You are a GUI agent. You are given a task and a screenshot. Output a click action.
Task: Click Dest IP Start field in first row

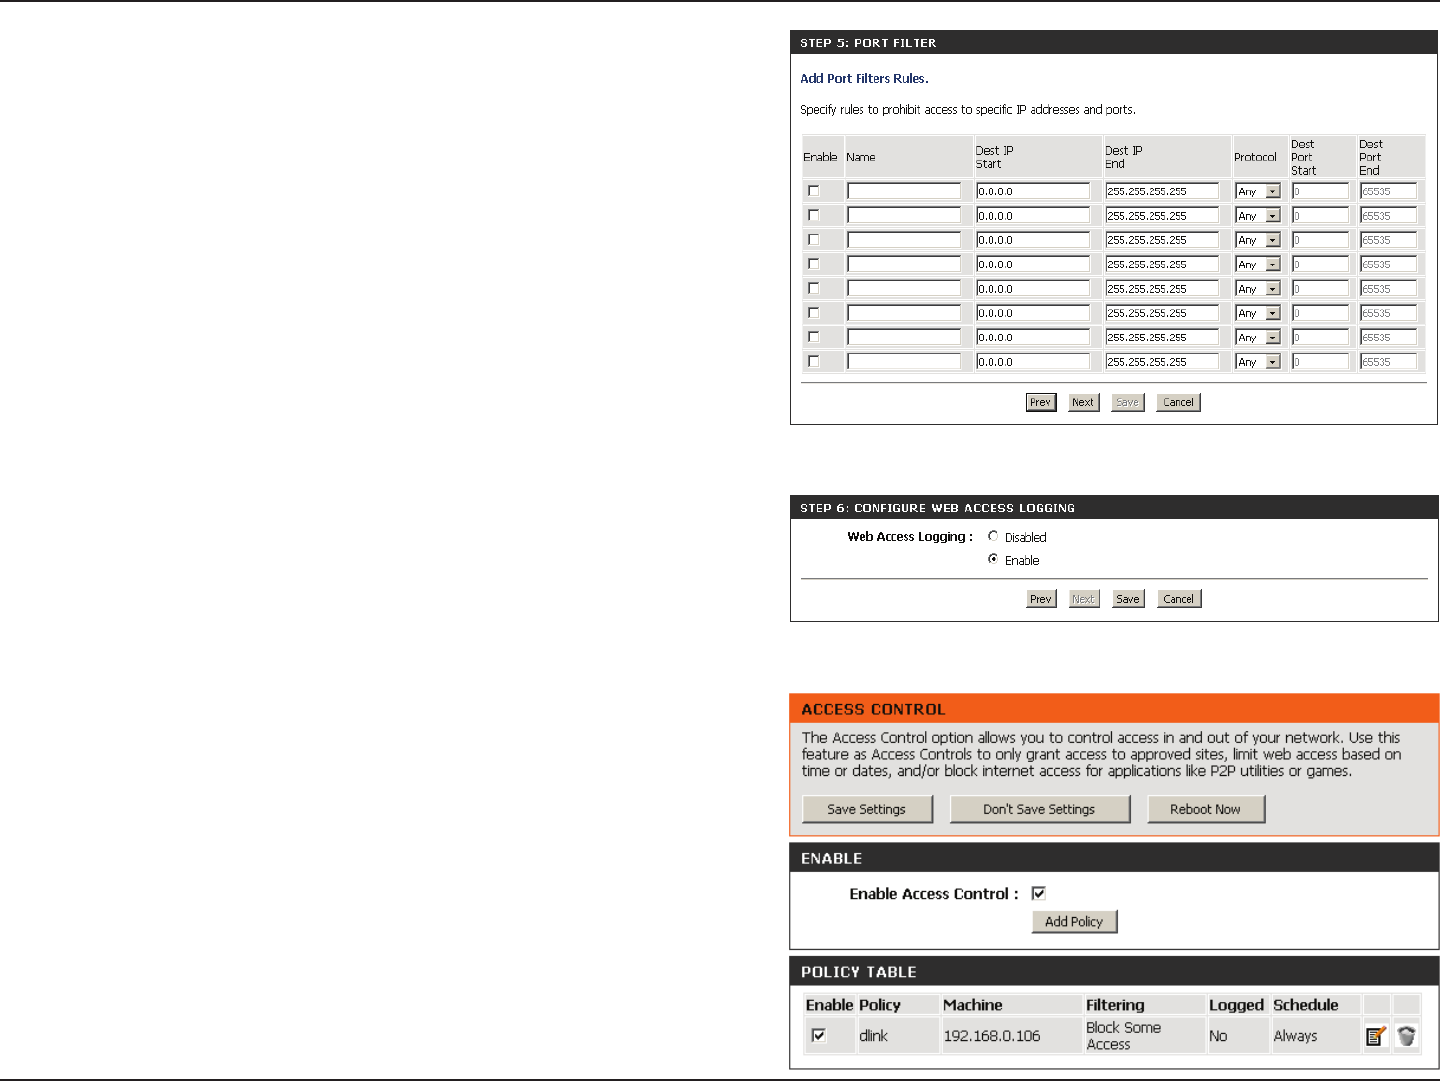coord(1033,191)
